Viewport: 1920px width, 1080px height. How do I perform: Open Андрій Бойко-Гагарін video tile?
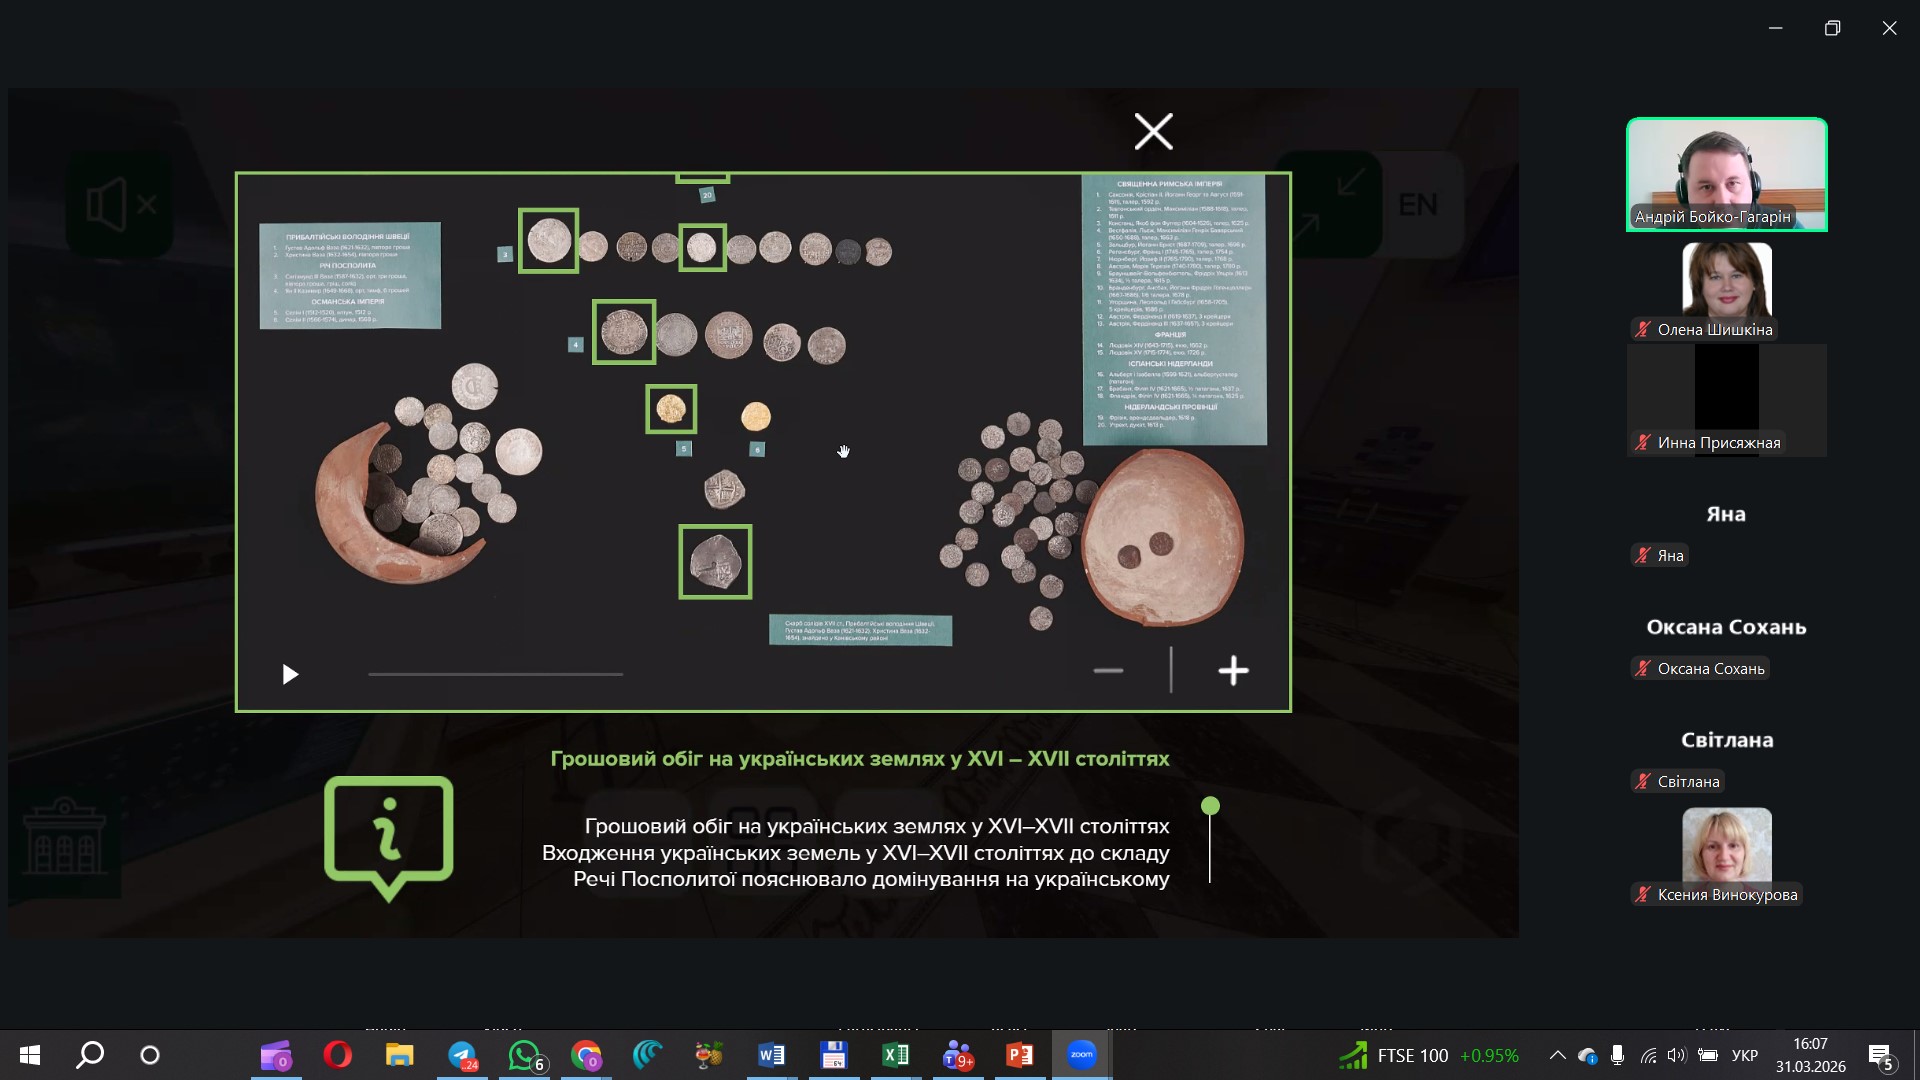point(1726,174)
